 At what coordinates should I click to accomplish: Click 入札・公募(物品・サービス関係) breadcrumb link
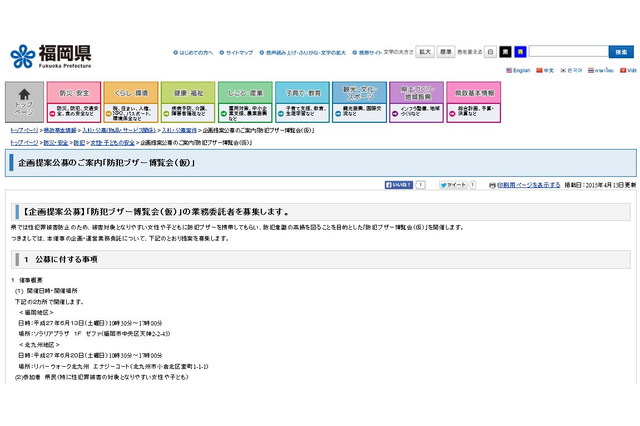point(119,130)
